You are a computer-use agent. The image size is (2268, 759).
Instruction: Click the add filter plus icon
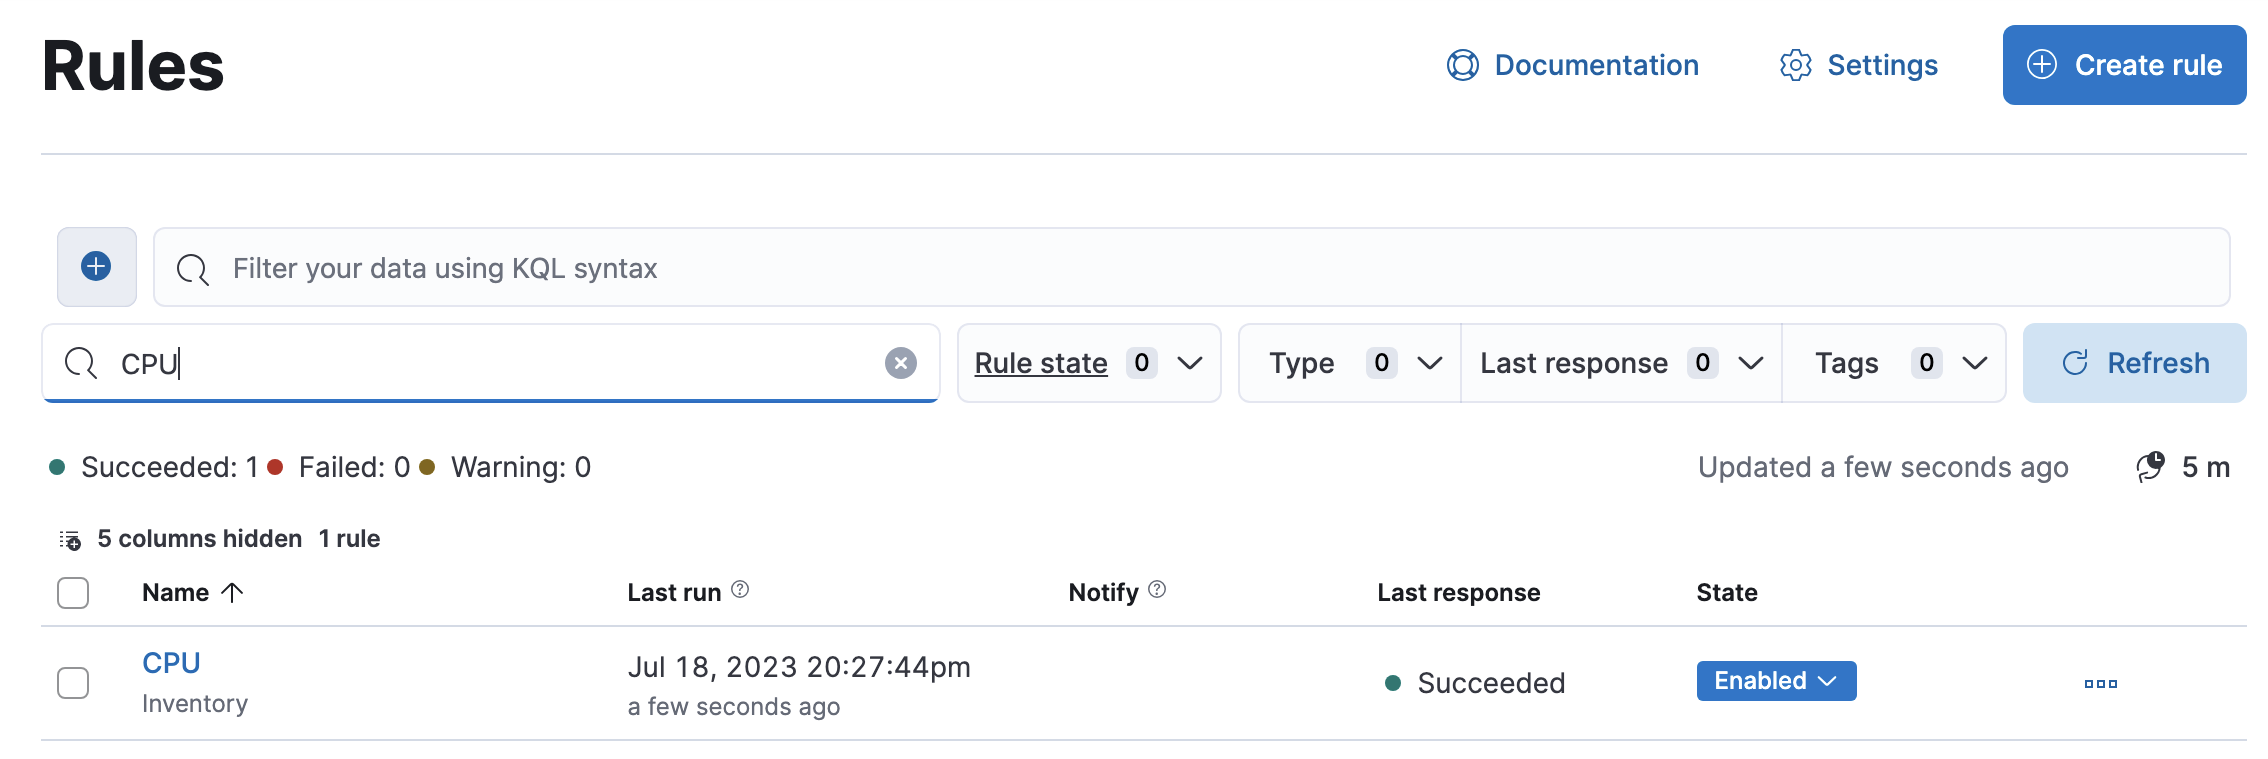coord(96,266)
